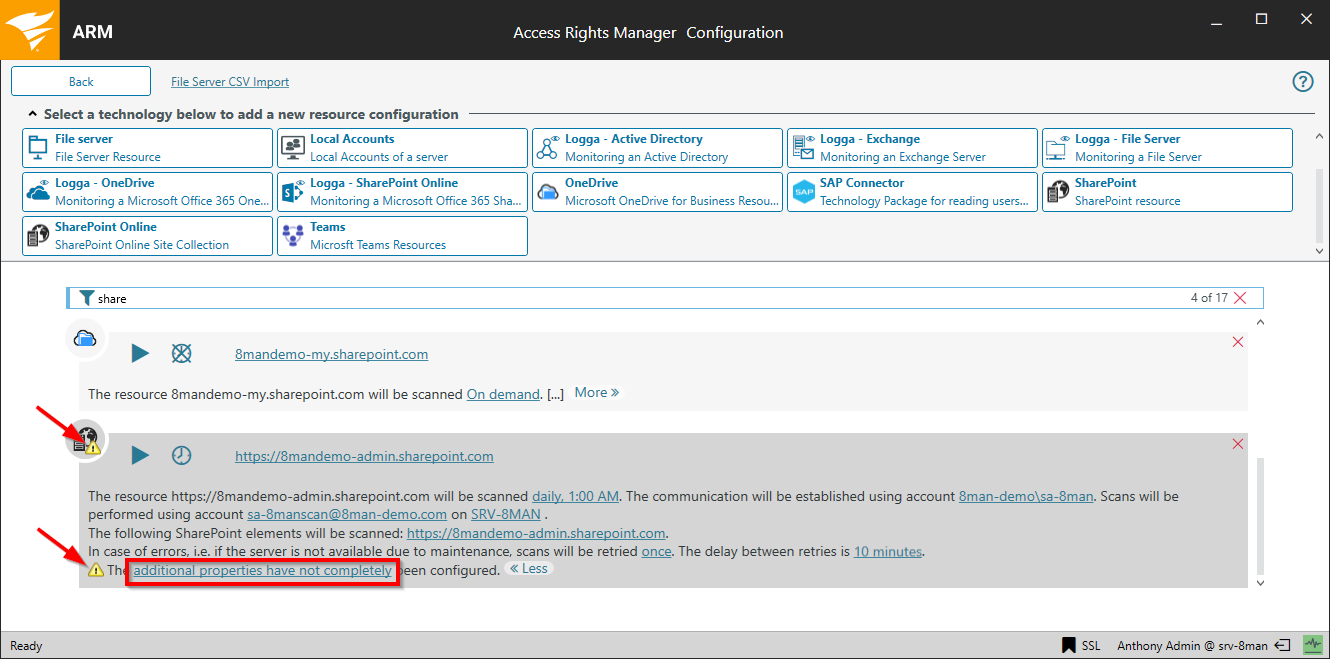Click the clock schedule icon for 8mandemo-admin

click(x=181, y=456)
